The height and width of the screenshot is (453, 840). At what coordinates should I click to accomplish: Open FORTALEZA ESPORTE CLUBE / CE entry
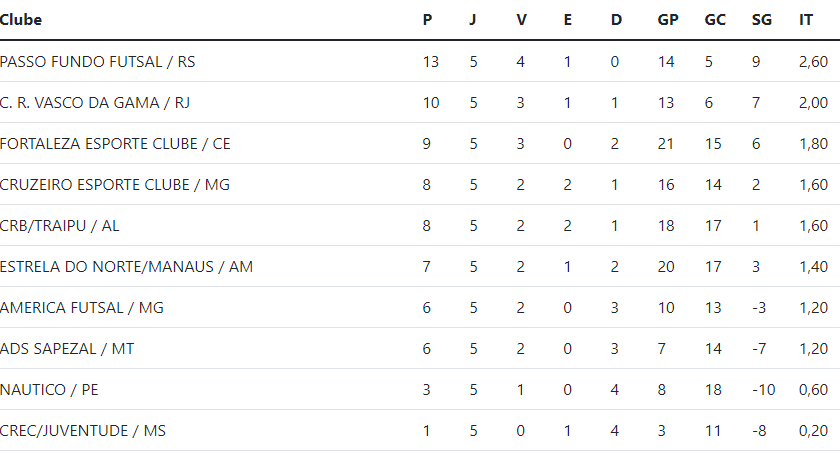(x=115, y=144)
